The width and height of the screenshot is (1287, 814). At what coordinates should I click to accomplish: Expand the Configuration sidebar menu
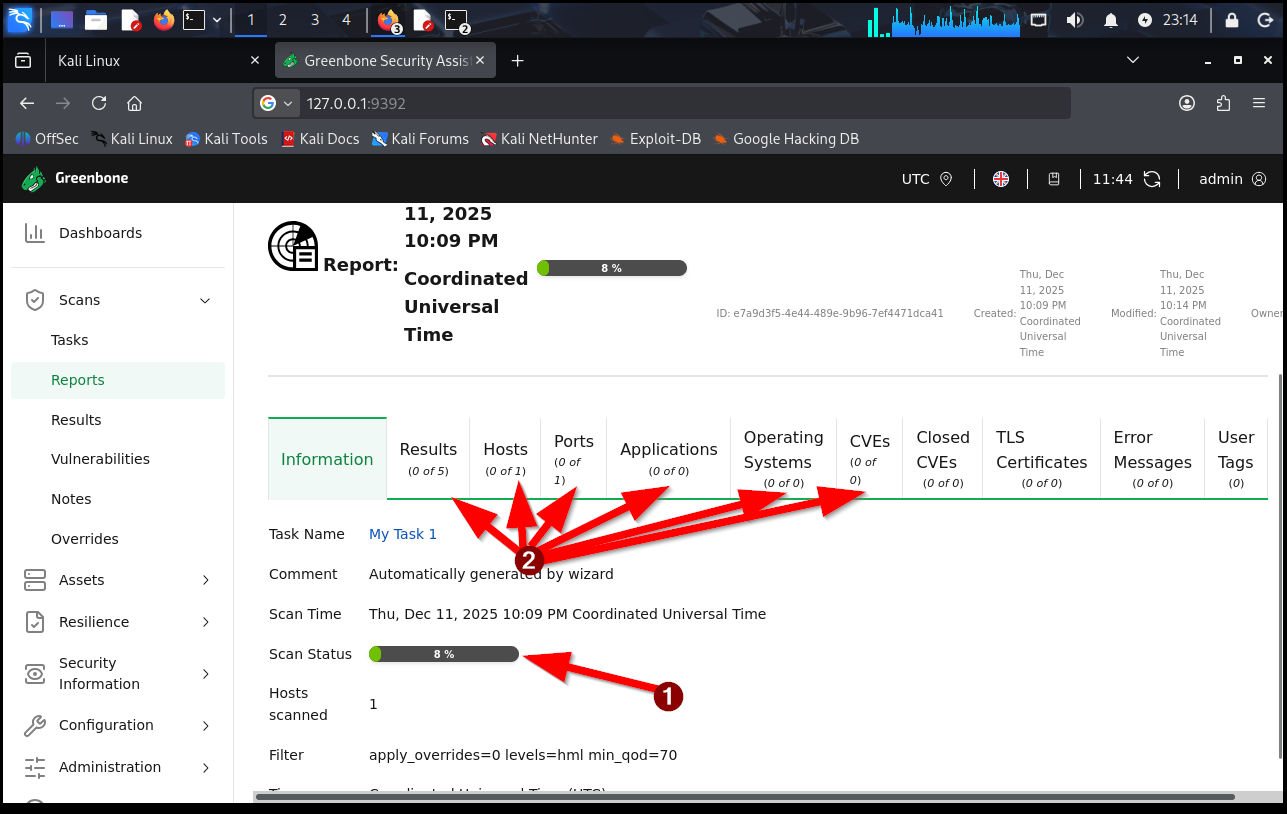click(206, 725)
